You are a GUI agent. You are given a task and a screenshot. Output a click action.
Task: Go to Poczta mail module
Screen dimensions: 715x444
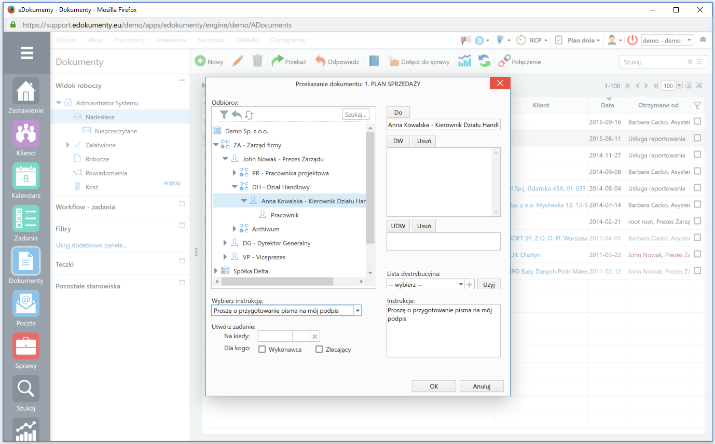(26, 302)
